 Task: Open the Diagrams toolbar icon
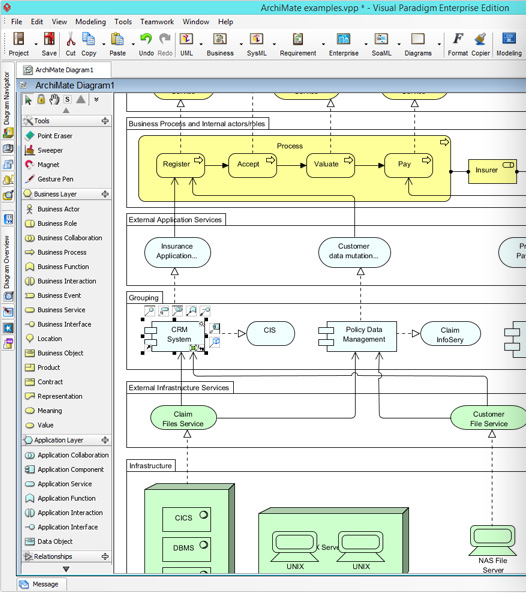point(418,39)
